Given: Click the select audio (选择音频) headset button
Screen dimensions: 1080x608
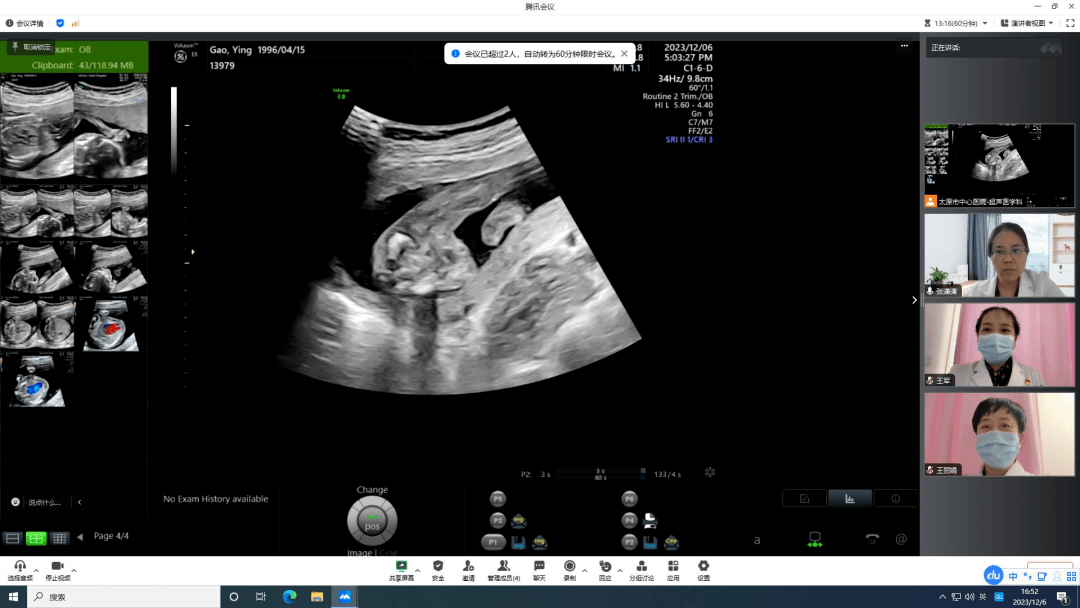Looking at the screenshot, I should (20, 571).
